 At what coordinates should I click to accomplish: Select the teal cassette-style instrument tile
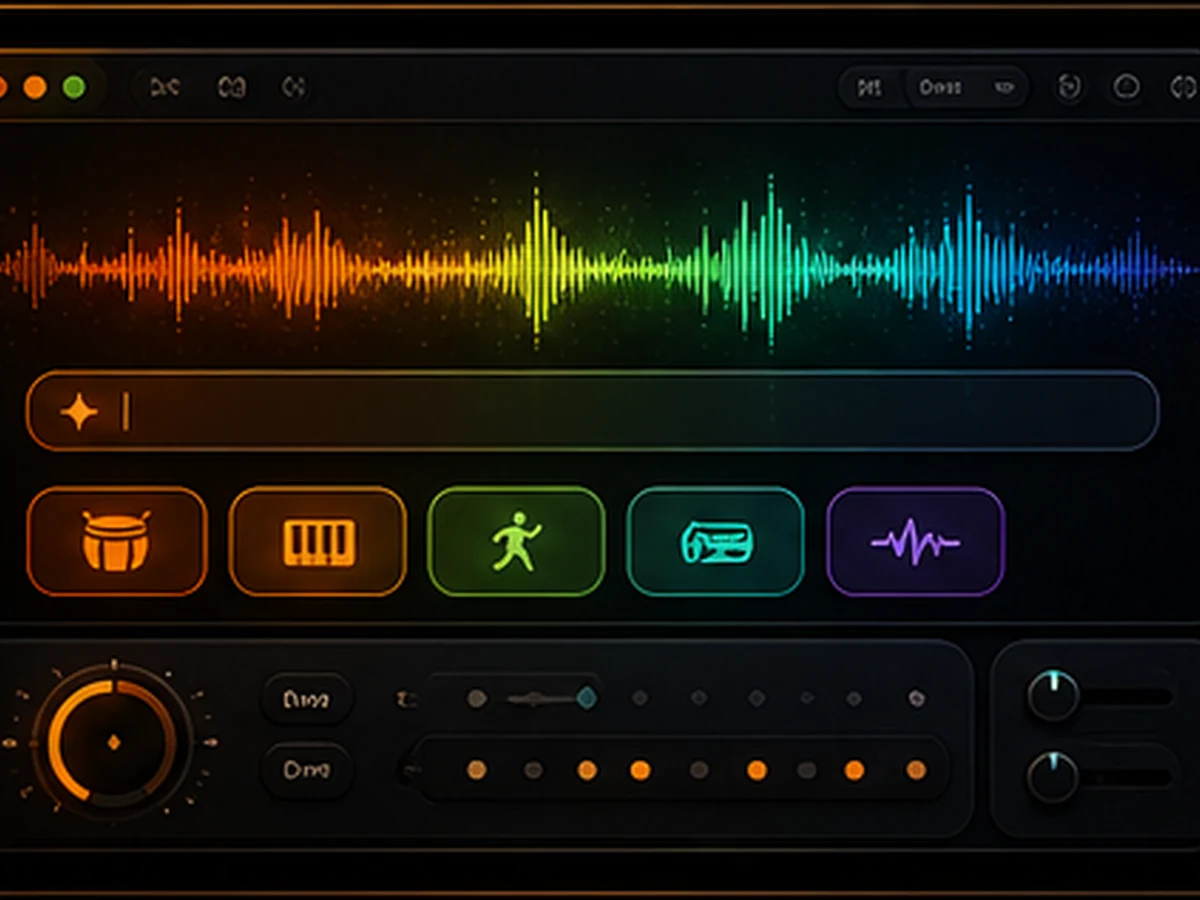[x=715, y=541]
